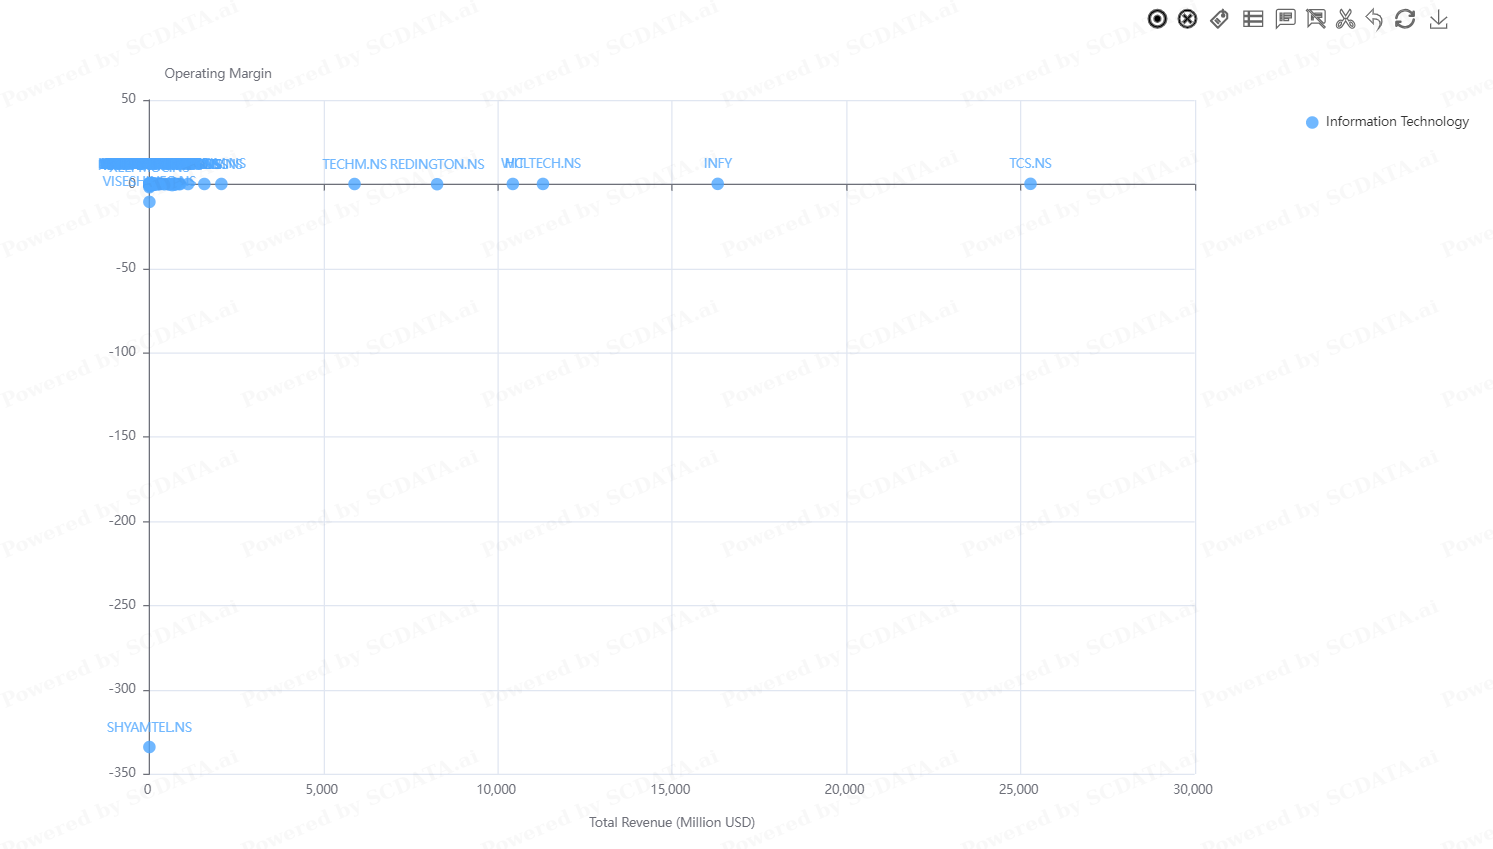Image resolution: width=1493 pixels, height=849 pixels.
Task: Click the SHYAMTEL.NS text label
Action: click(x=149, y=728)
